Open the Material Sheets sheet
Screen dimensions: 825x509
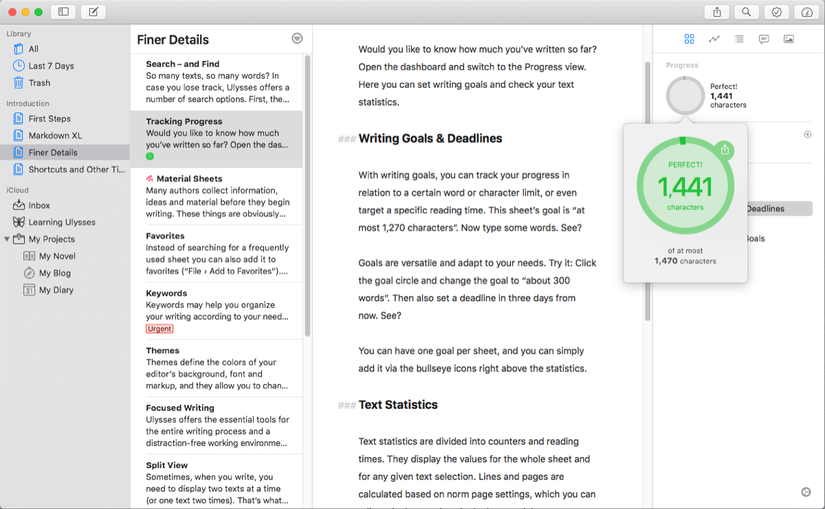pos(217,196)
